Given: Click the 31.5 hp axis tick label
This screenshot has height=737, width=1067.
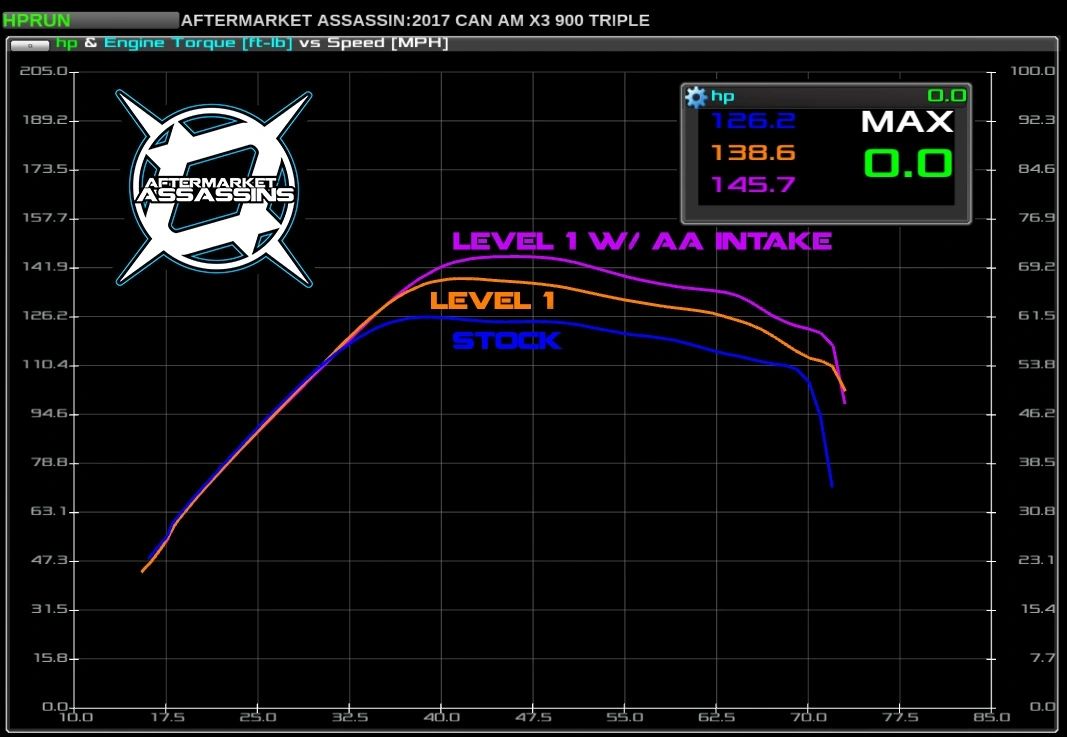Looking at the screenshot, I should [49, 608].
